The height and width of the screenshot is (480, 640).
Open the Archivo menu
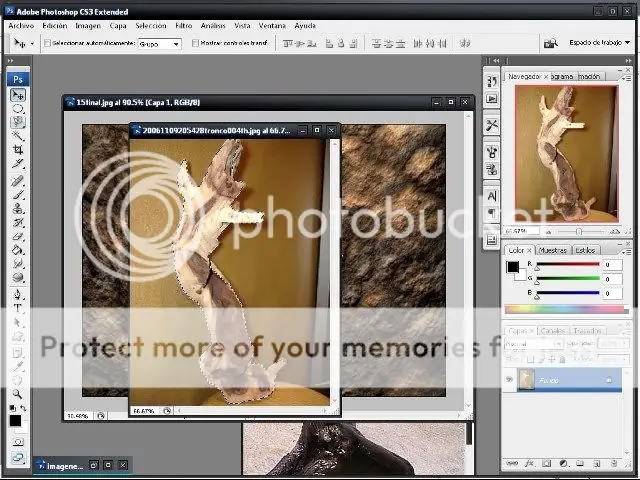[x=21, y=25]
